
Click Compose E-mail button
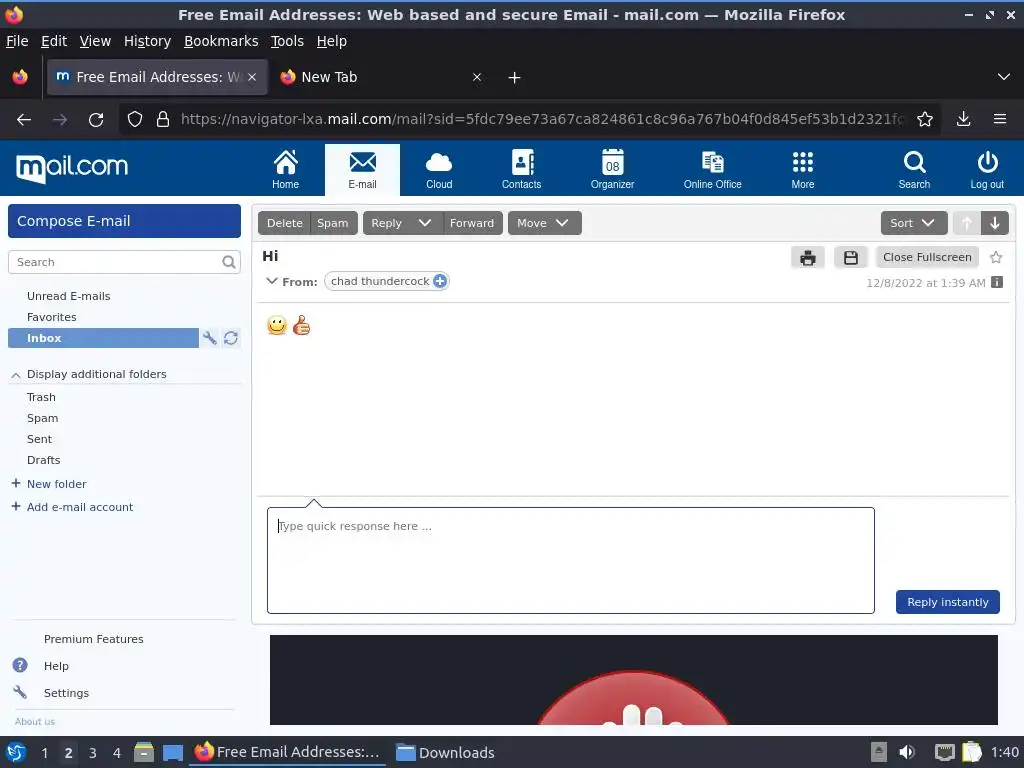tap(124, 221)
